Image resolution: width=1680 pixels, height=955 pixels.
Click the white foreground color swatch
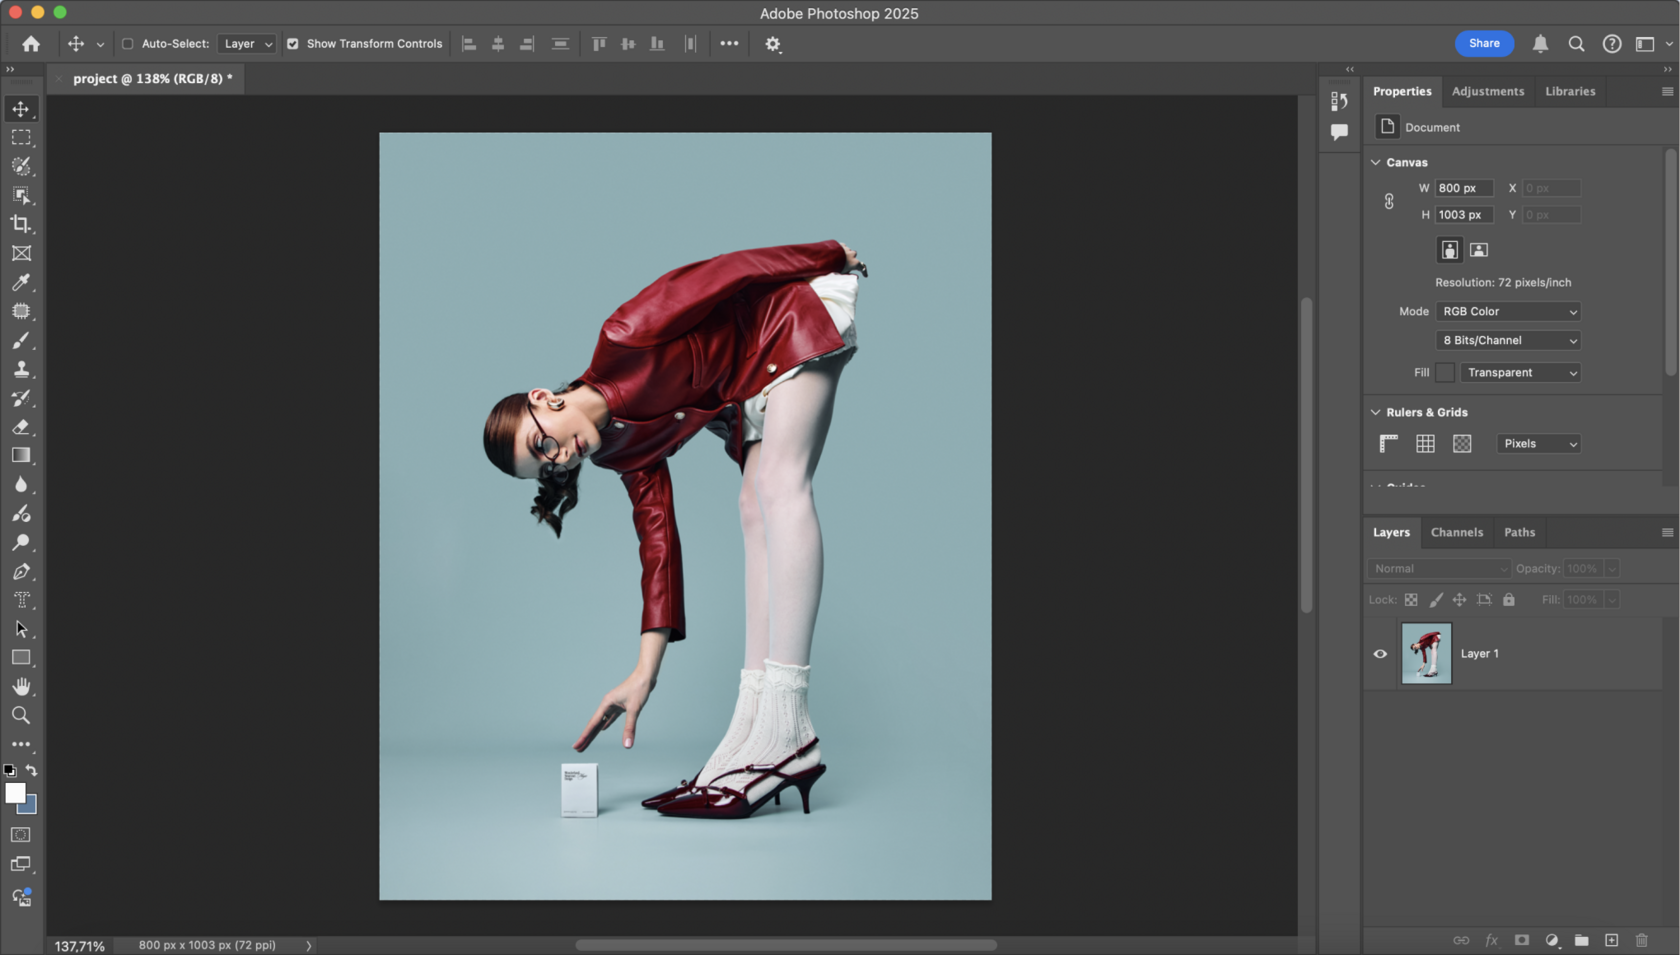(x=14, y=793)
